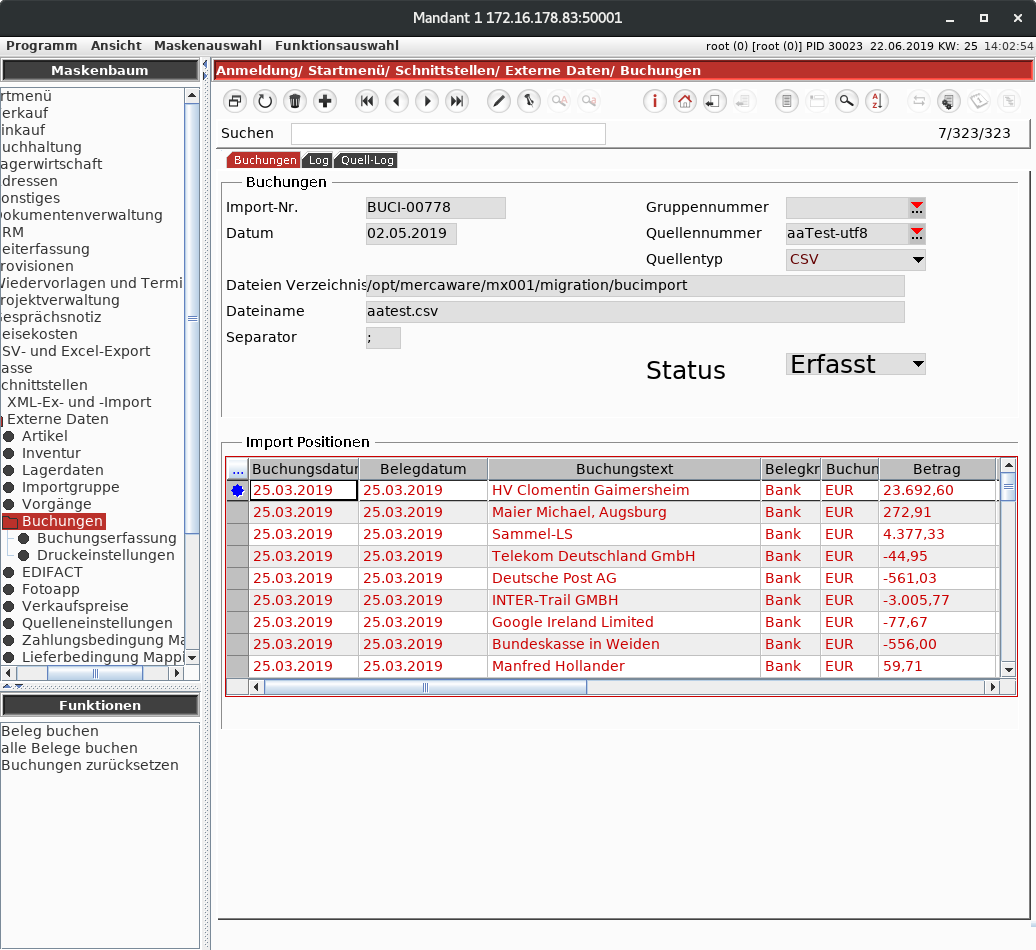Click in the Suchen input field
This screenshot has width=1036, height=950.
point(448,133)
